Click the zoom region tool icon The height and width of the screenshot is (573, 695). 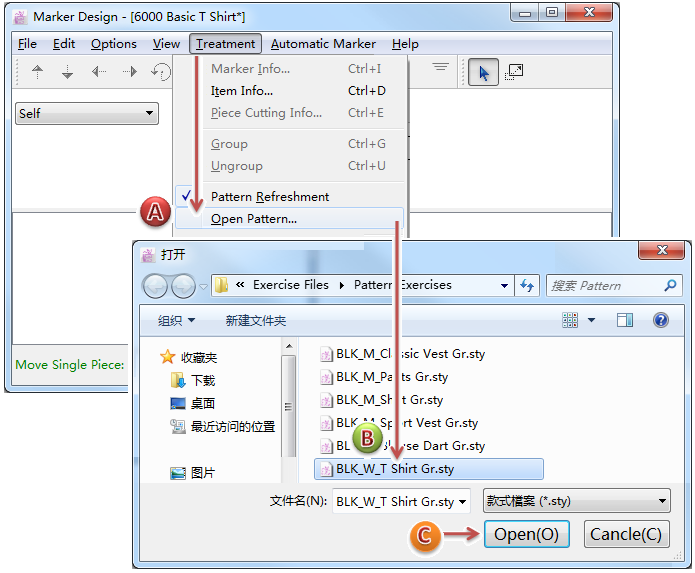point(514,72)
